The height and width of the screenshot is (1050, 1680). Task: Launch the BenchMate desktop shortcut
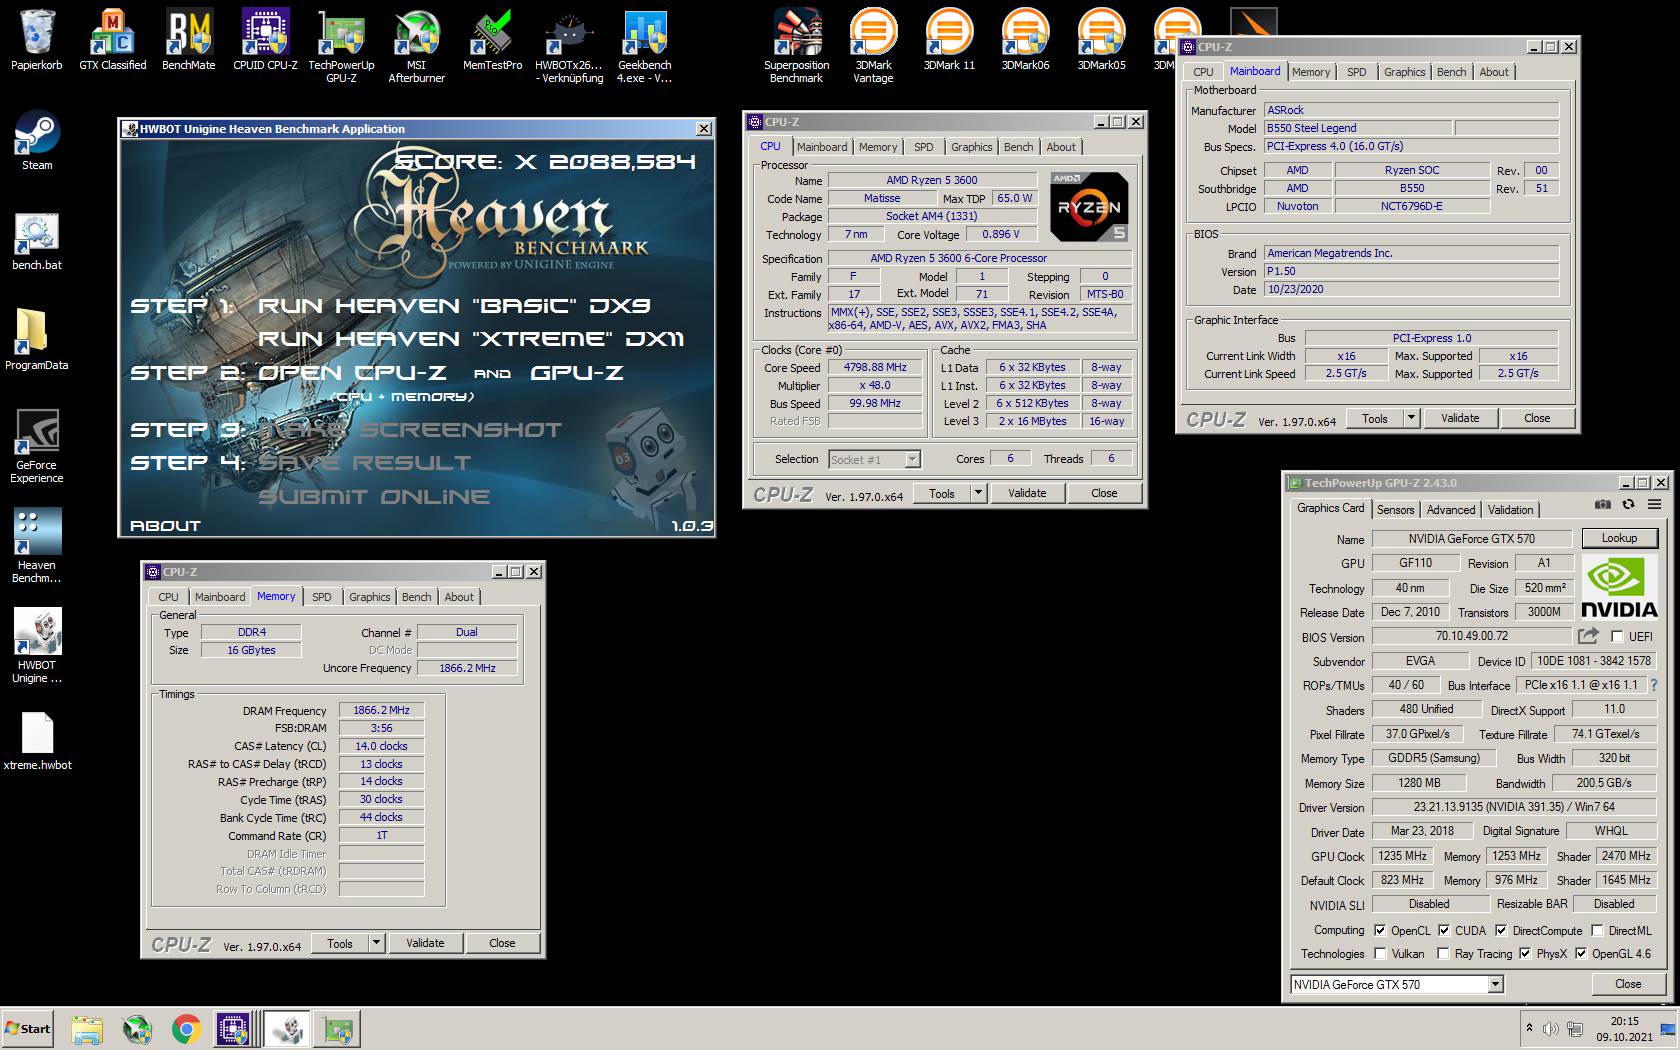pyautogui.click(x=189, y=40)
